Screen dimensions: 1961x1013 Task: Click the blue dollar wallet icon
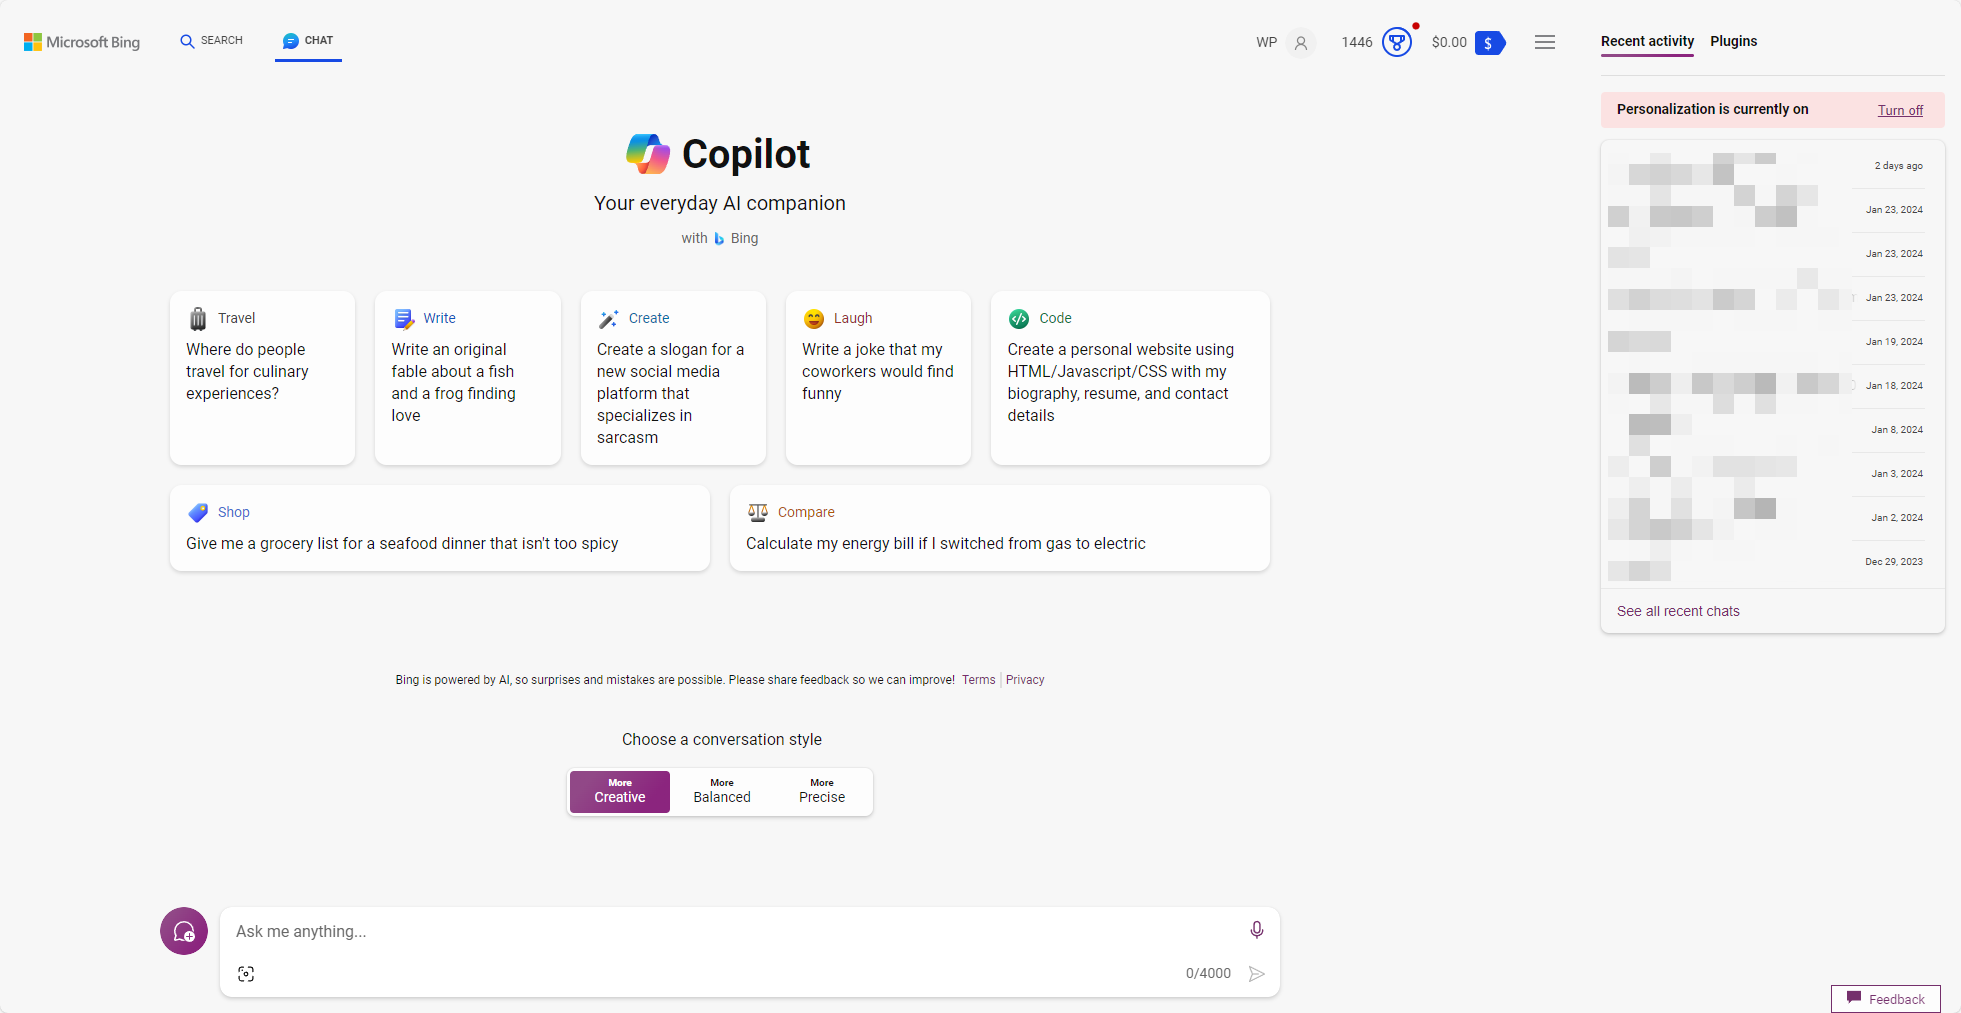pyautogui.click(x=1489, y=42)
